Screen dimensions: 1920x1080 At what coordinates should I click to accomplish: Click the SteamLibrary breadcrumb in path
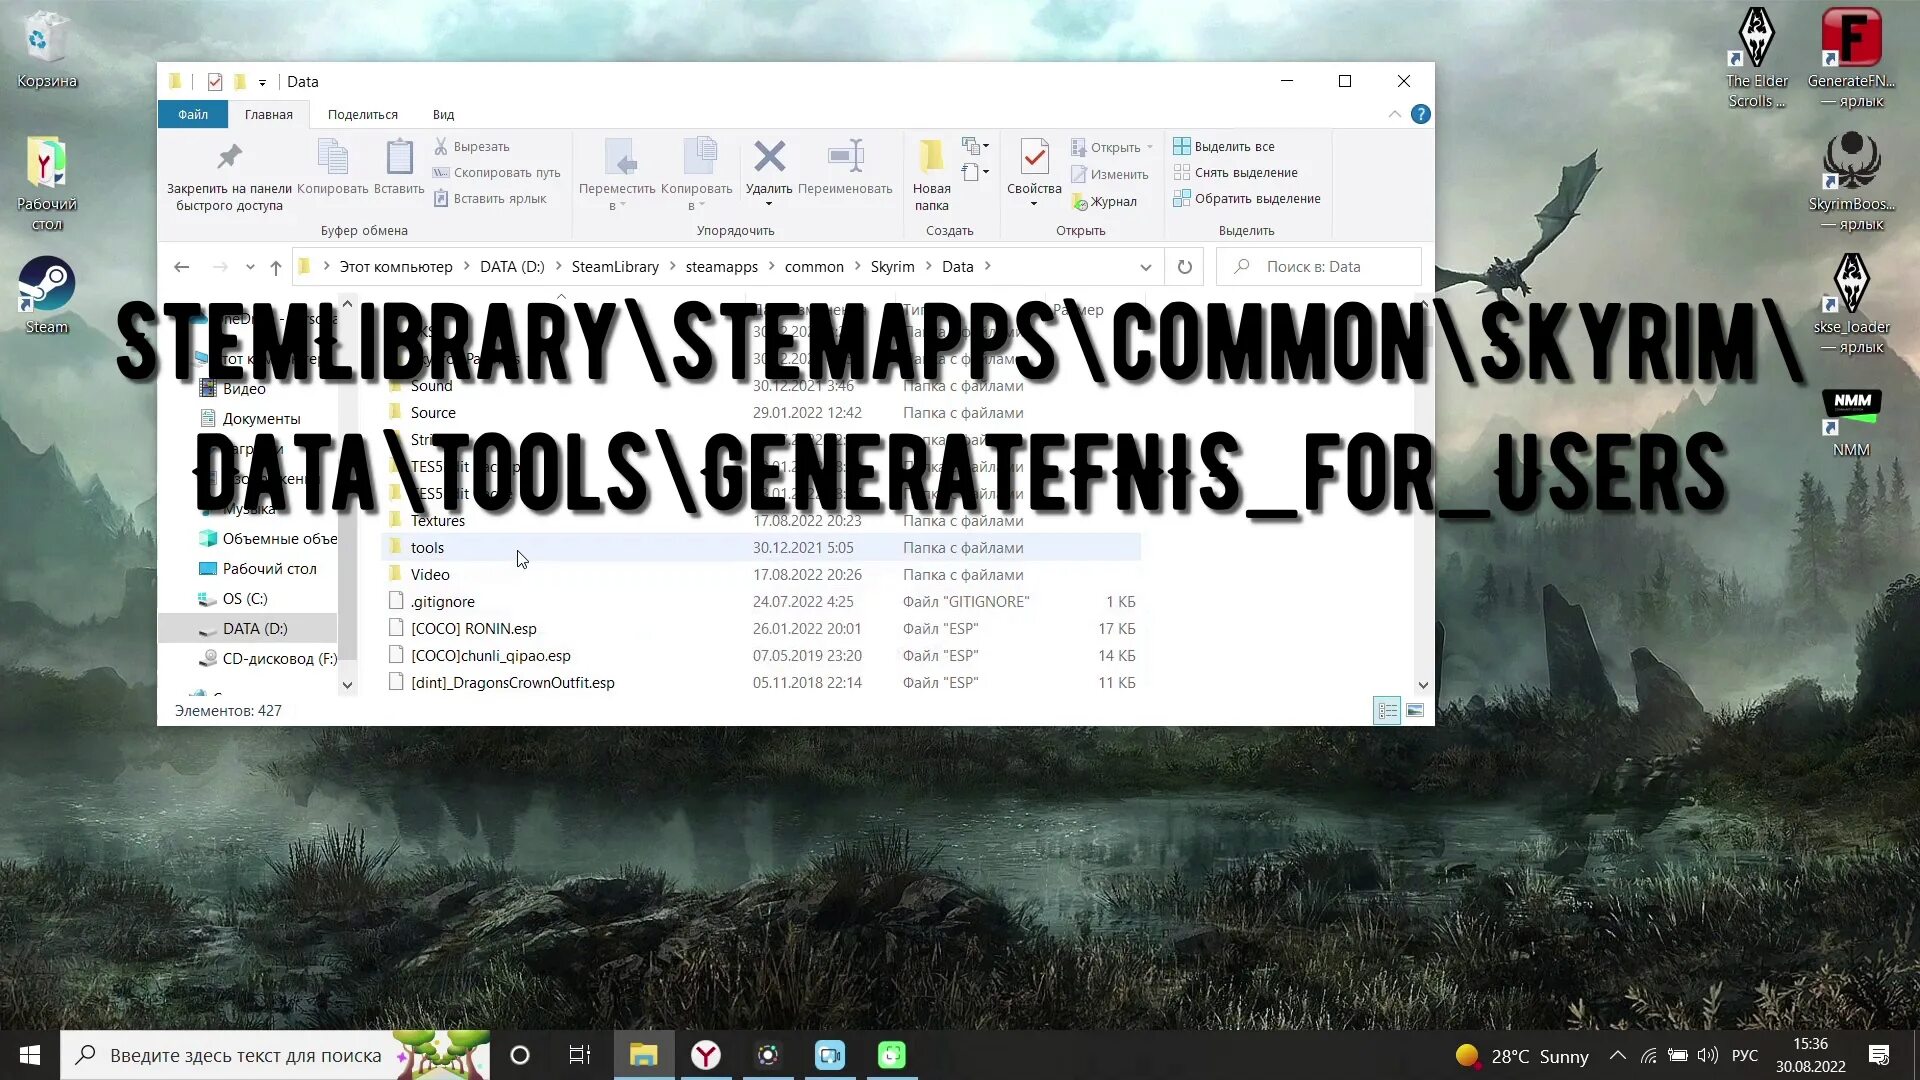click(x=614, y=267)
